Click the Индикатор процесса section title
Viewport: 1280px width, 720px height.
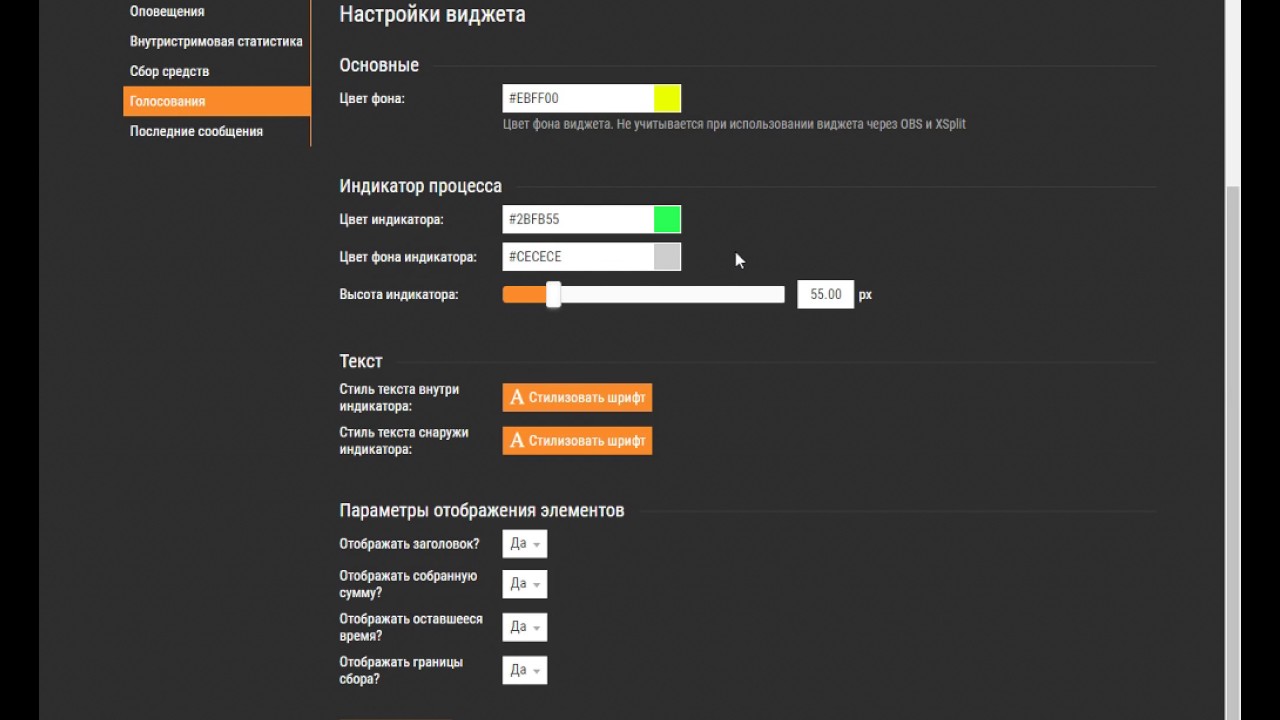(420, 186)
